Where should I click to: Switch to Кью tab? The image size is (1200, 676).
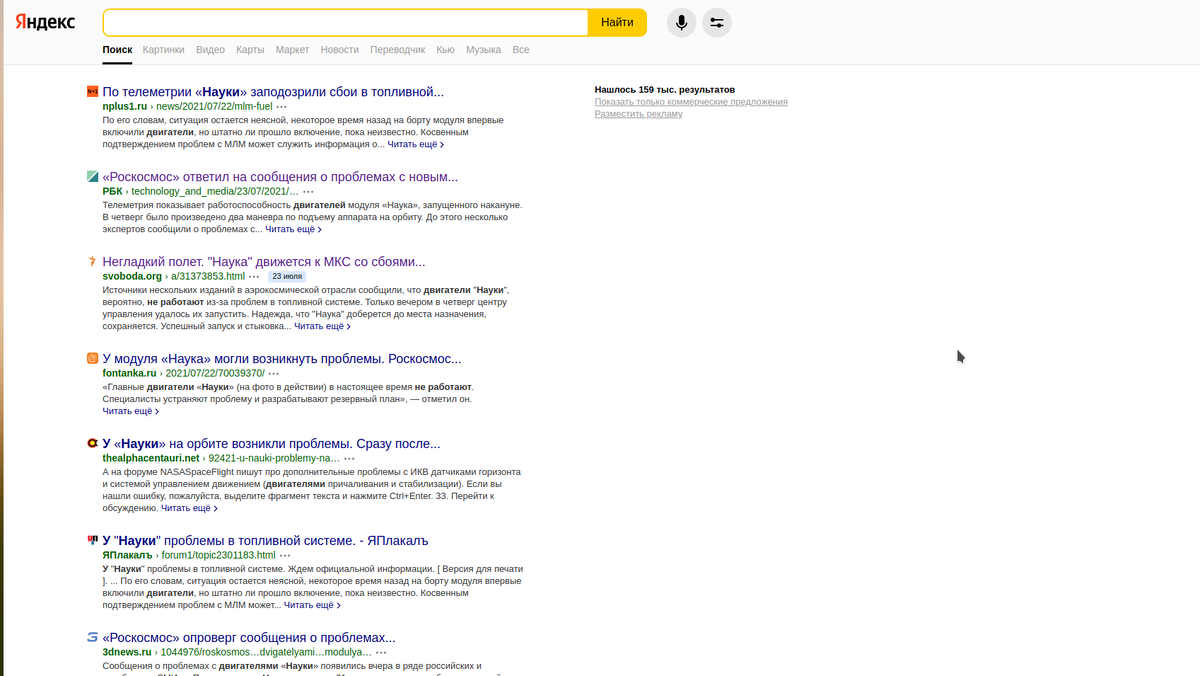tap(446, 50)
